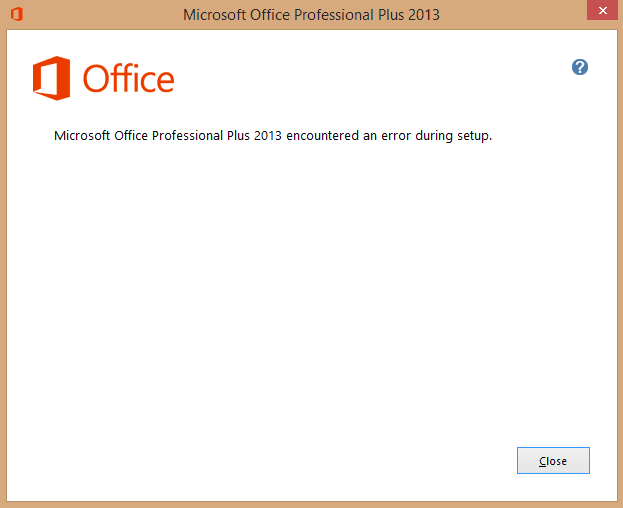
Task: Click the setup error message text
Action: (x=273, y=136)
